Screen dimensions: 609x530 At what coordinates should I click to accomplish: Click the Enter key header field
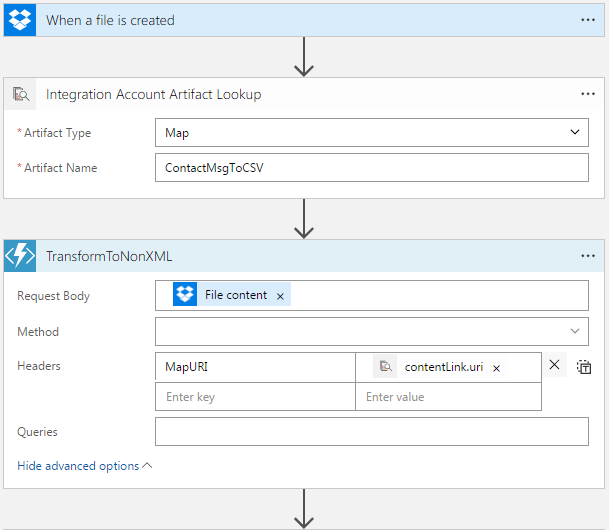click(255, 396)
